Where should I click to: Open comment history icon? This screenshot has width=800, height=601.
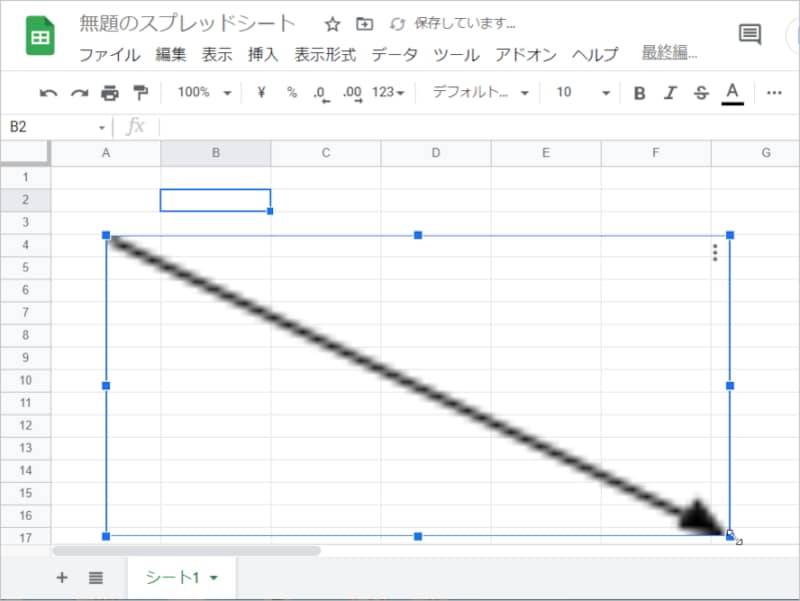point(751,34)
